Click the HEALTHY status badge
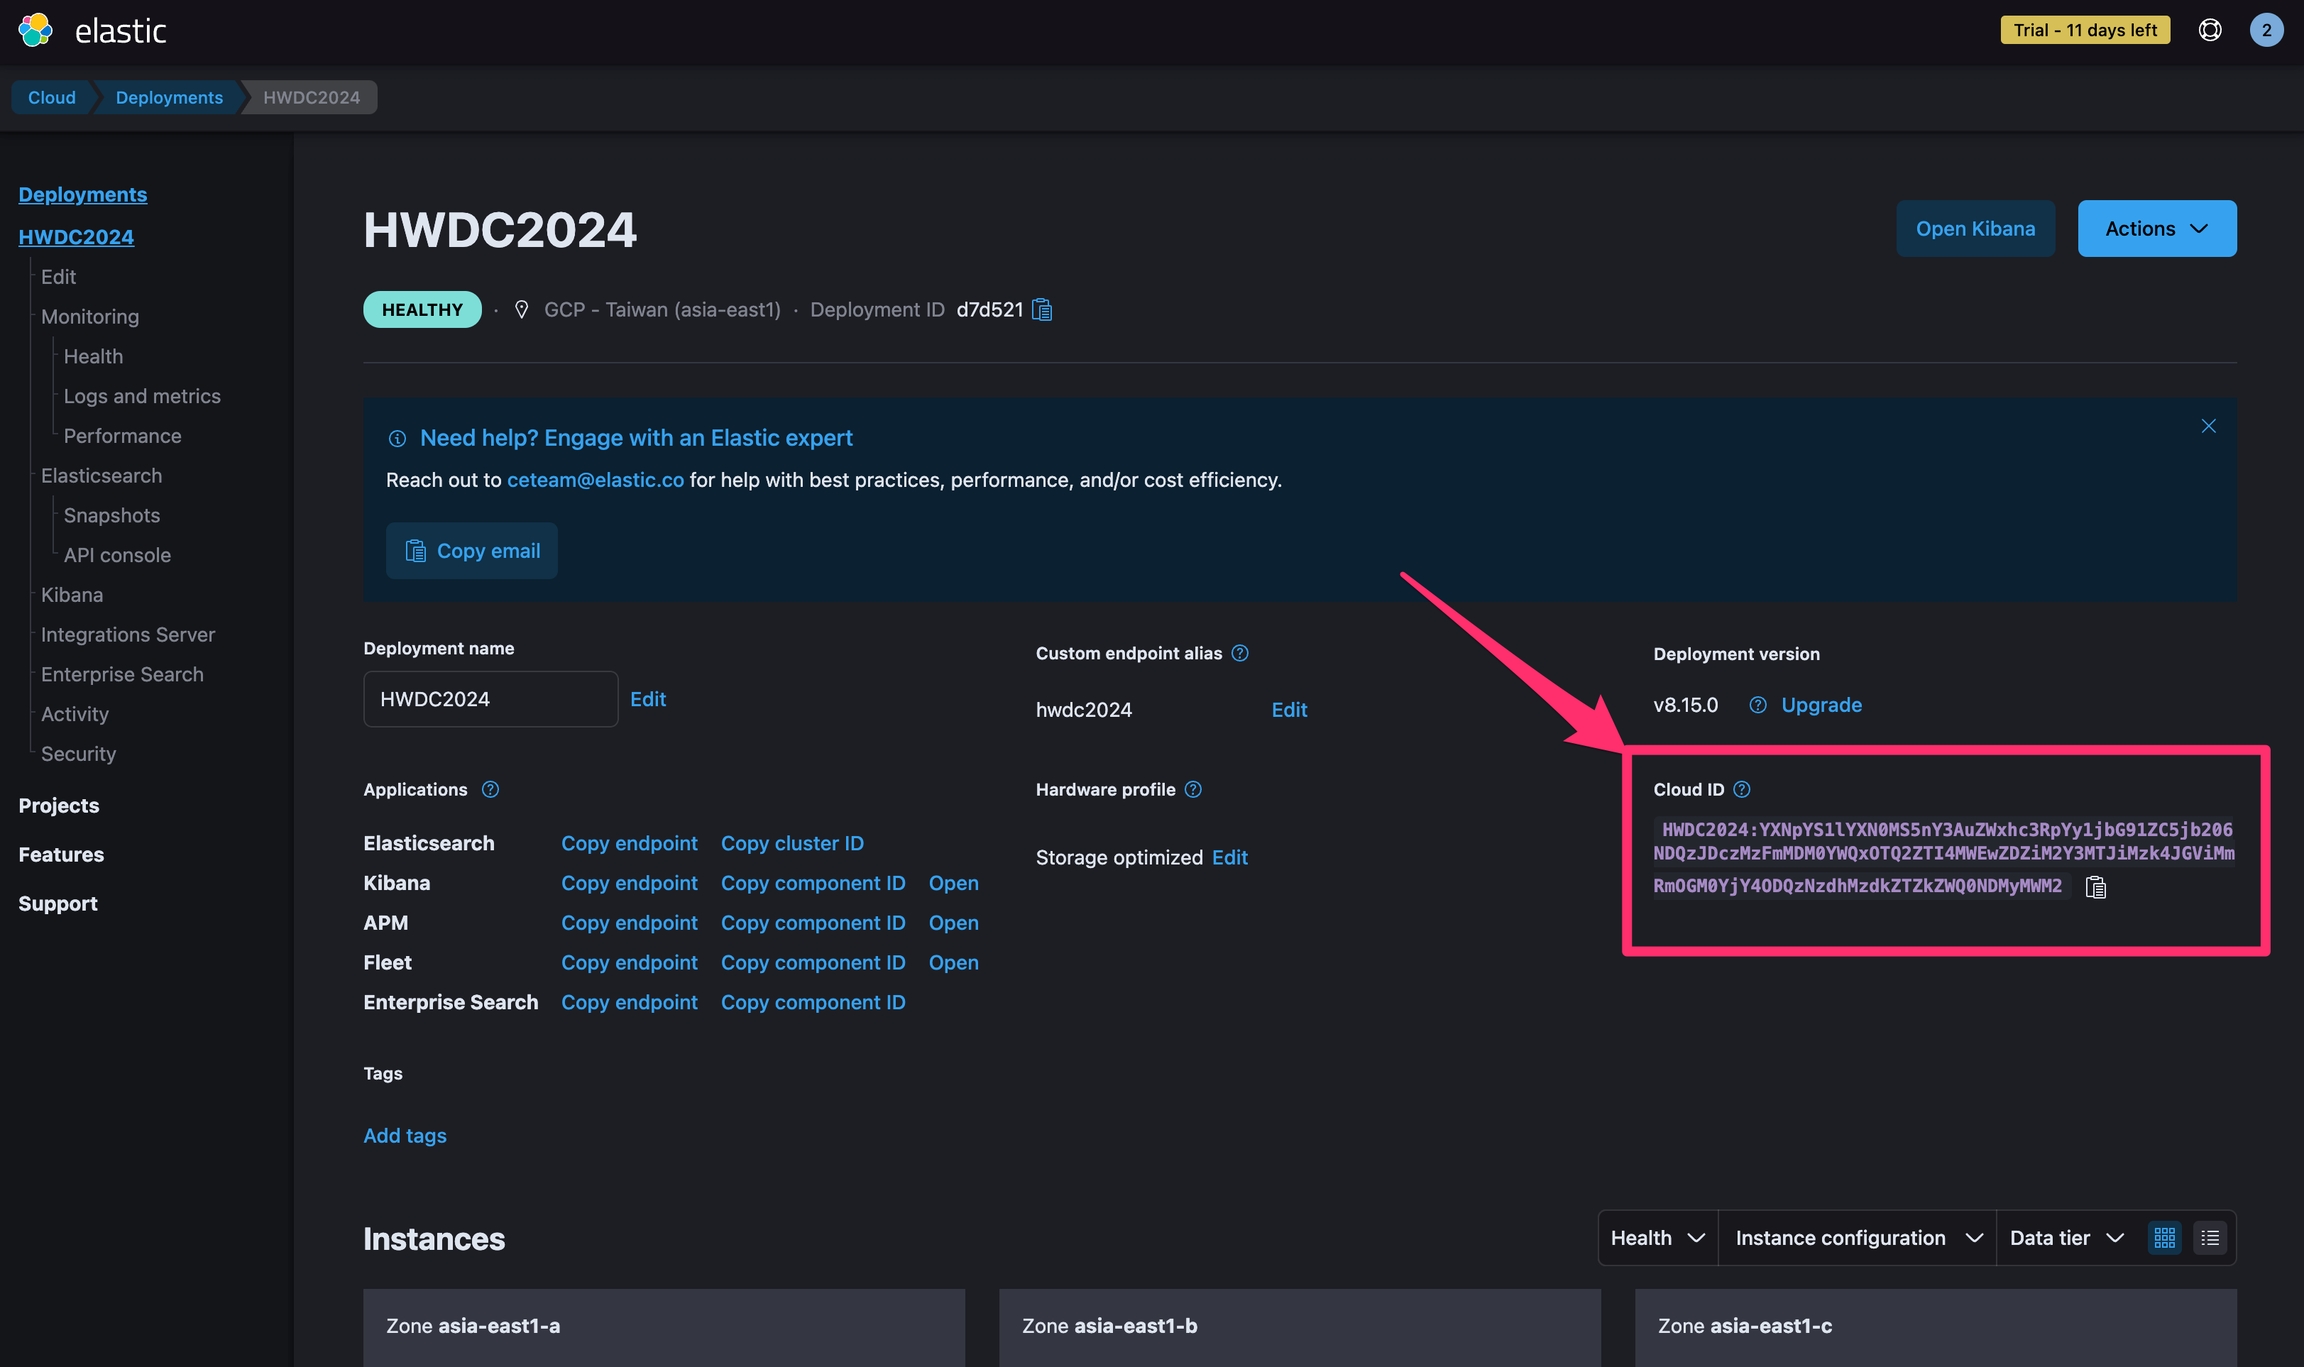This screenshot has width=2304, height=1367. pos(422,310)
